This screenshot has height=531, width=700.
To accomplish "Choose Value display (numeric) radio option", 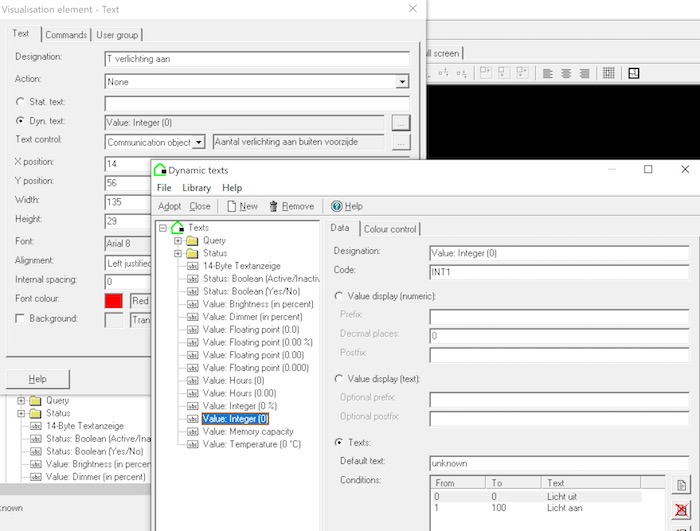I will [339, 296].
